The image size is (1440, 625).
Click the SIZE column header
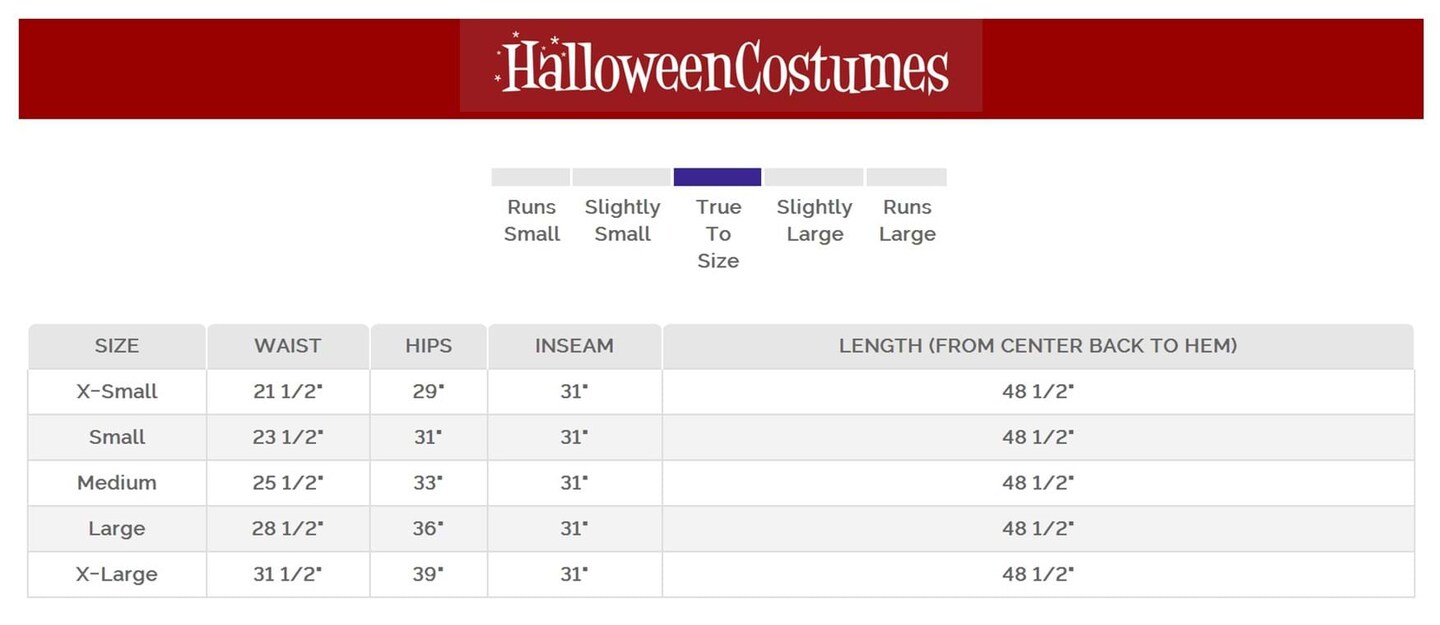click(x=117, y=346)
